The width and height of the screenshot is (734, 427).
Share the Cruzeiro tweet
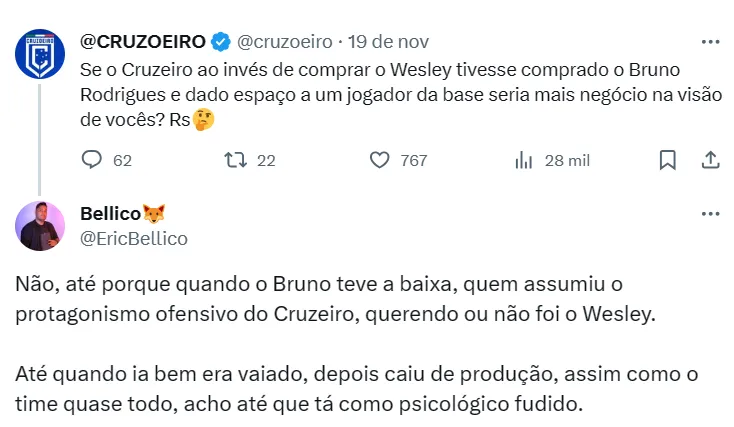pyautogui.click(x=709, y=160)
